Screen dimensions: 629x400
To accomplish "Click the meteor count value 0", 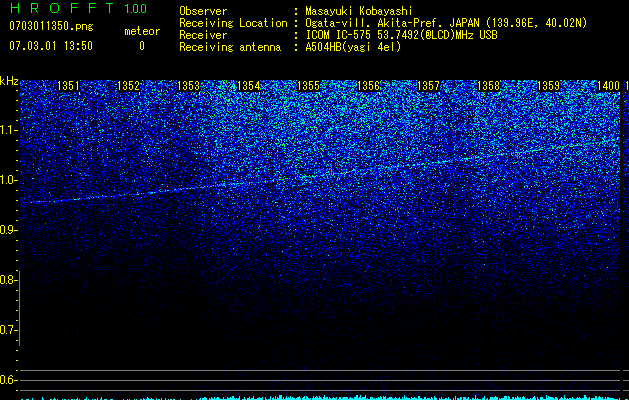I will point(142,46).
